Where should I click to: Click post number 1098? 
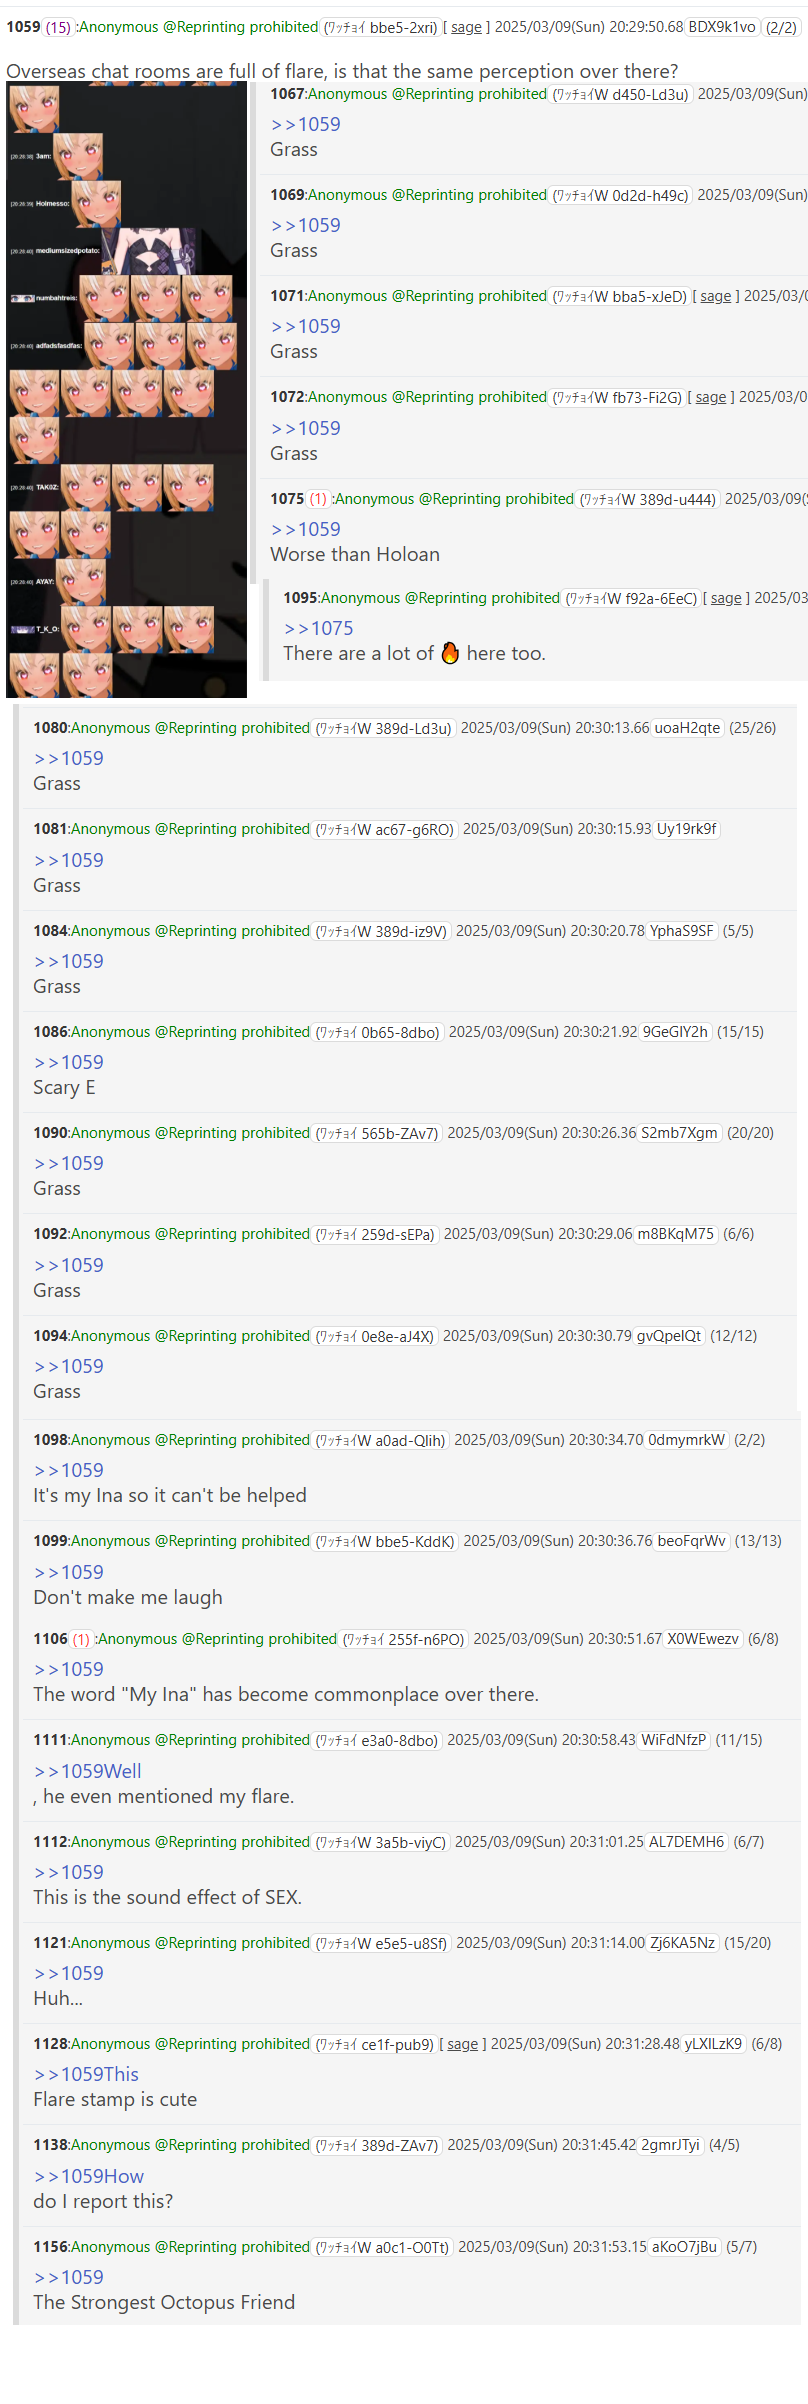click(x=50, y=1440)
